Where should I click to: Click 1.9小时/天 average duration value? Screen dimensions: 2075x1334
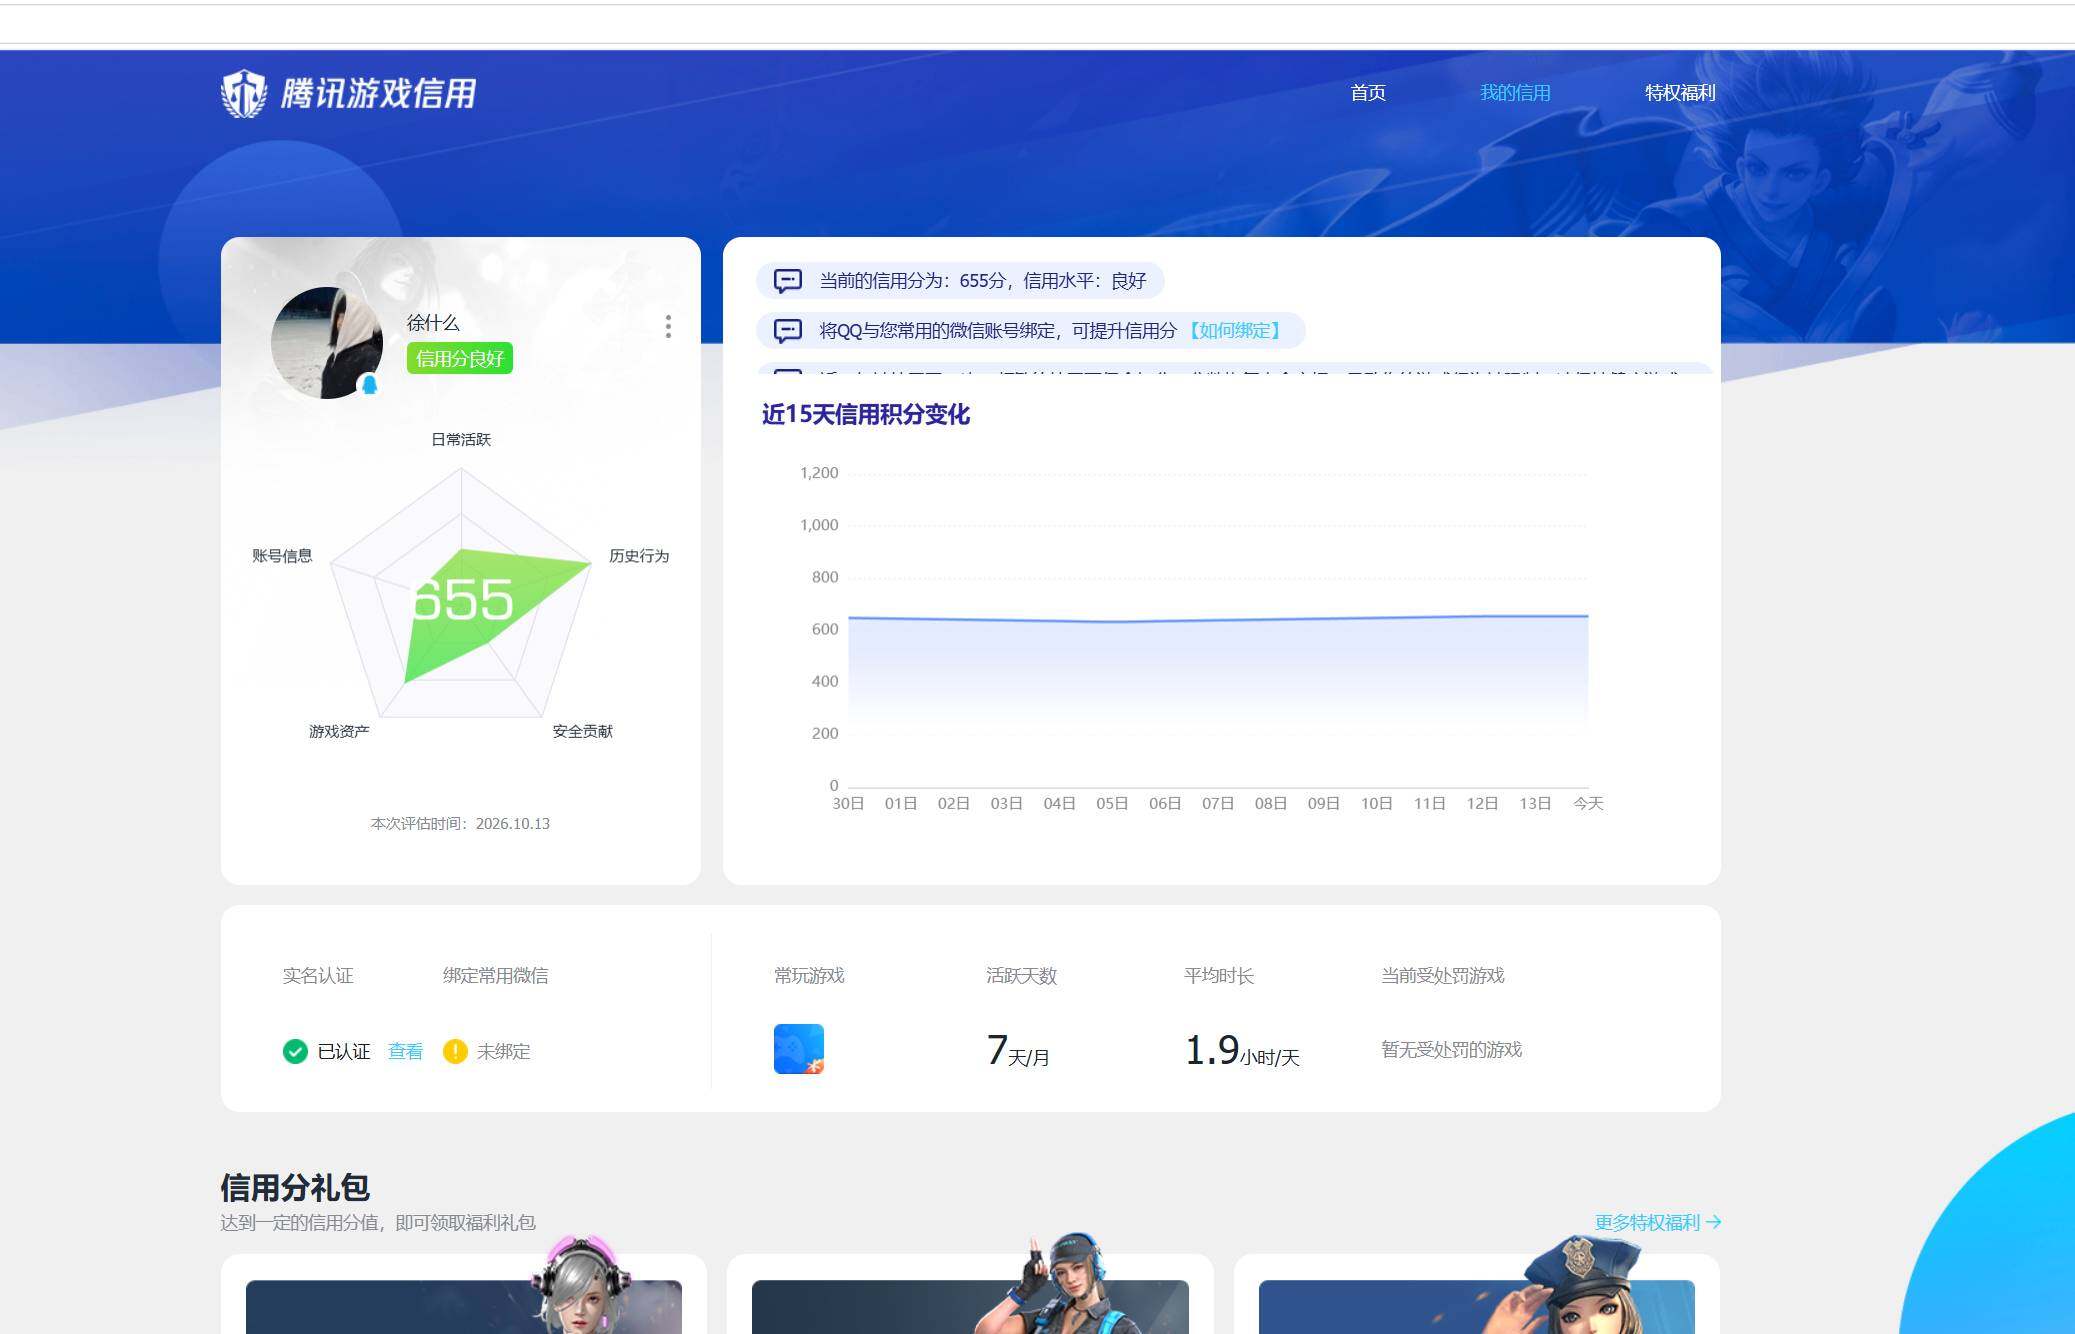(x=1242, y=1050)
